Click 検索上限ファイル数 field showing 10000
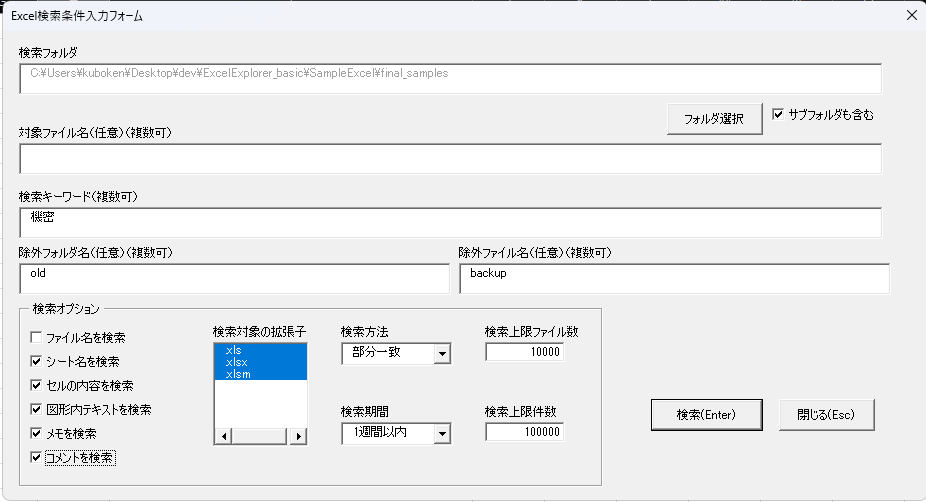The height and width of the screenshot is (502, 926). coord(524,352)
